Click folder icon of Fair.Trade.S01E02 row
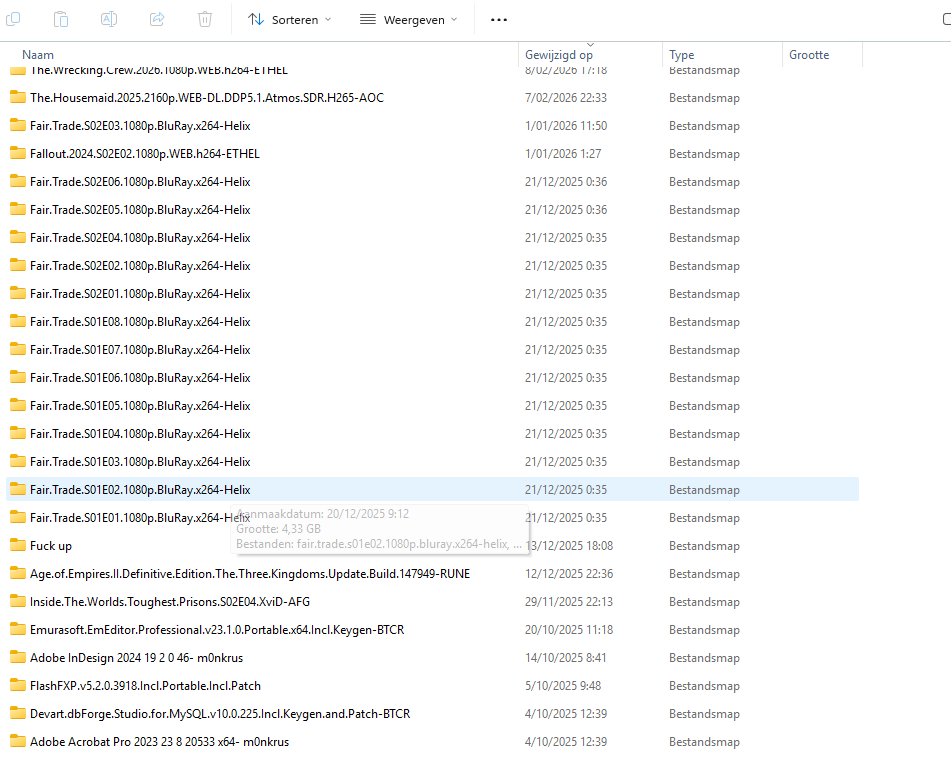The image size is (951, 758). click(x=18, y=489)
